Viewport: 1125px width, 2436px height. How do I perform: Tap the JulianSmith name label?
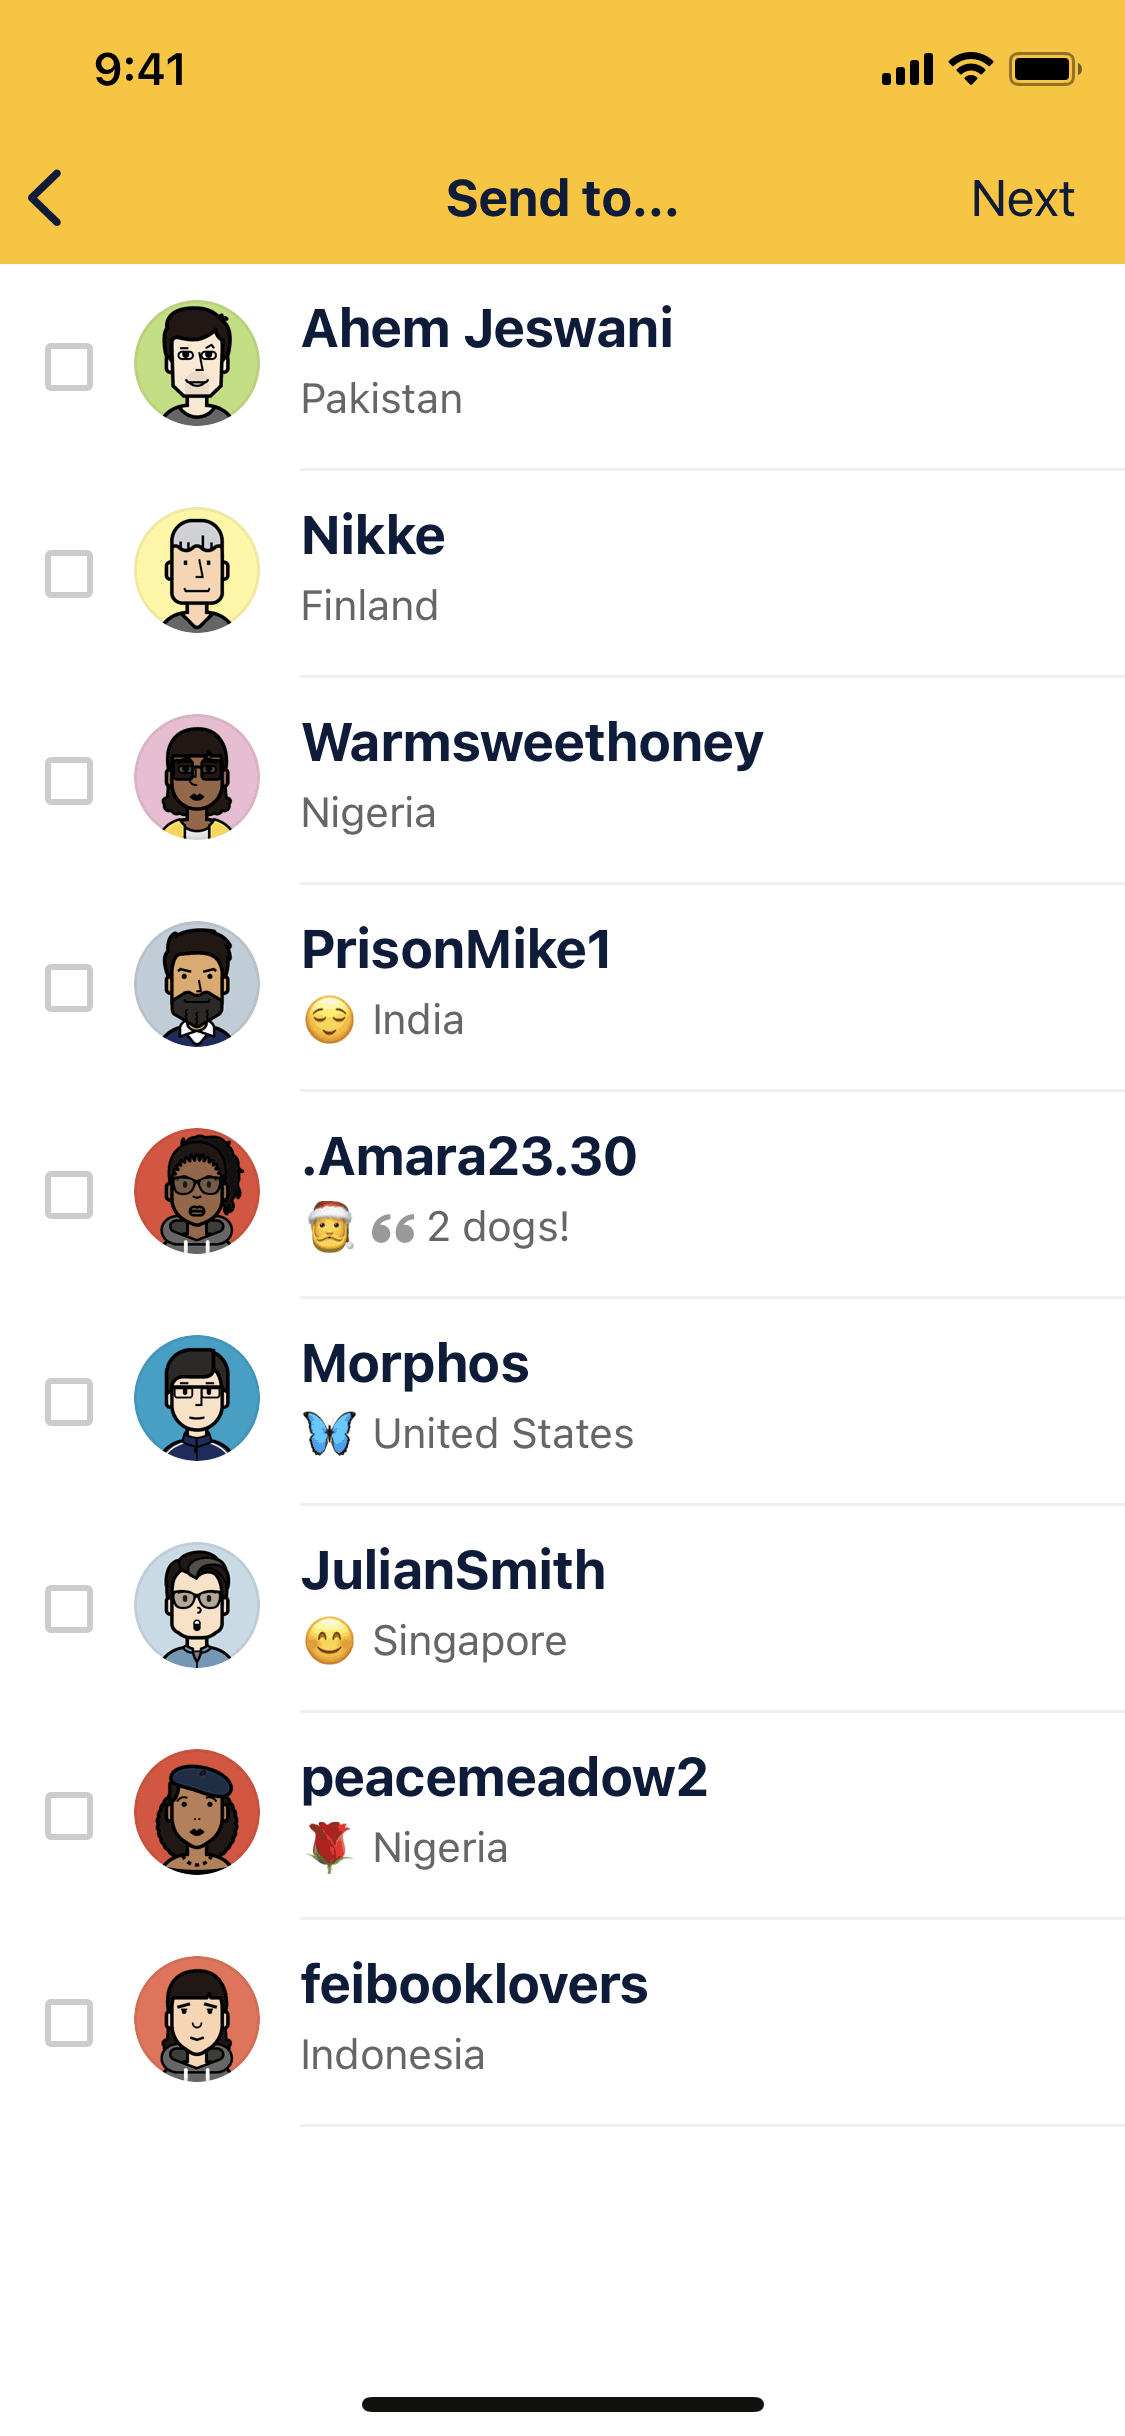[454, 1570]
